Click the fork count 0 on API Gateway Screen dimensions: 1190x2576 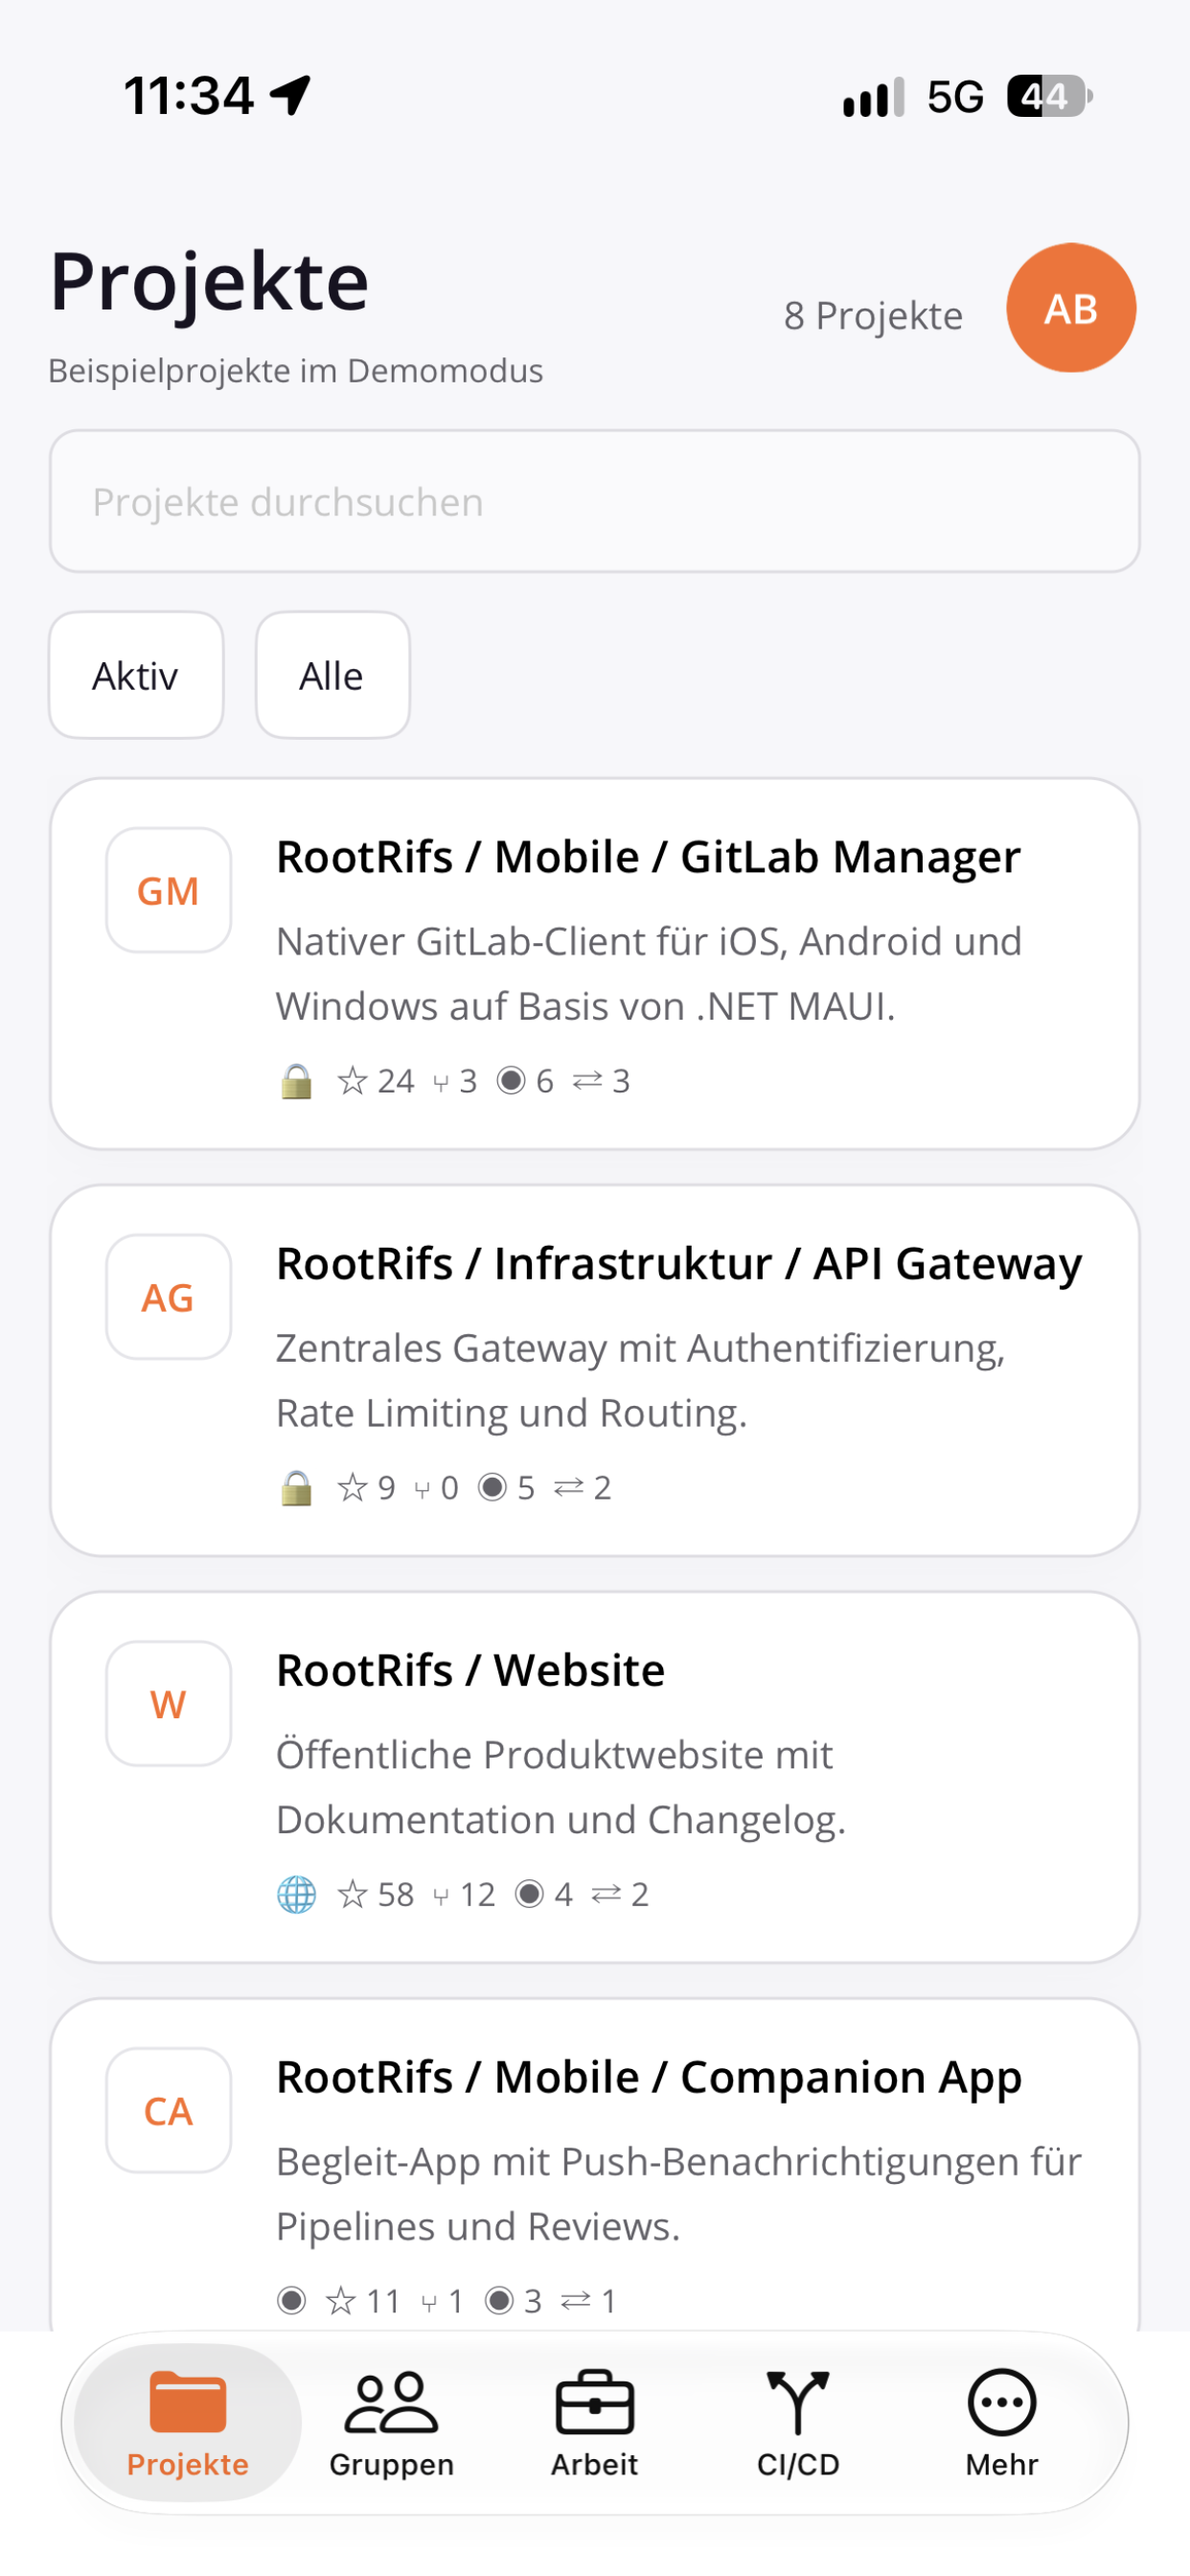[x=436, y=1488]
